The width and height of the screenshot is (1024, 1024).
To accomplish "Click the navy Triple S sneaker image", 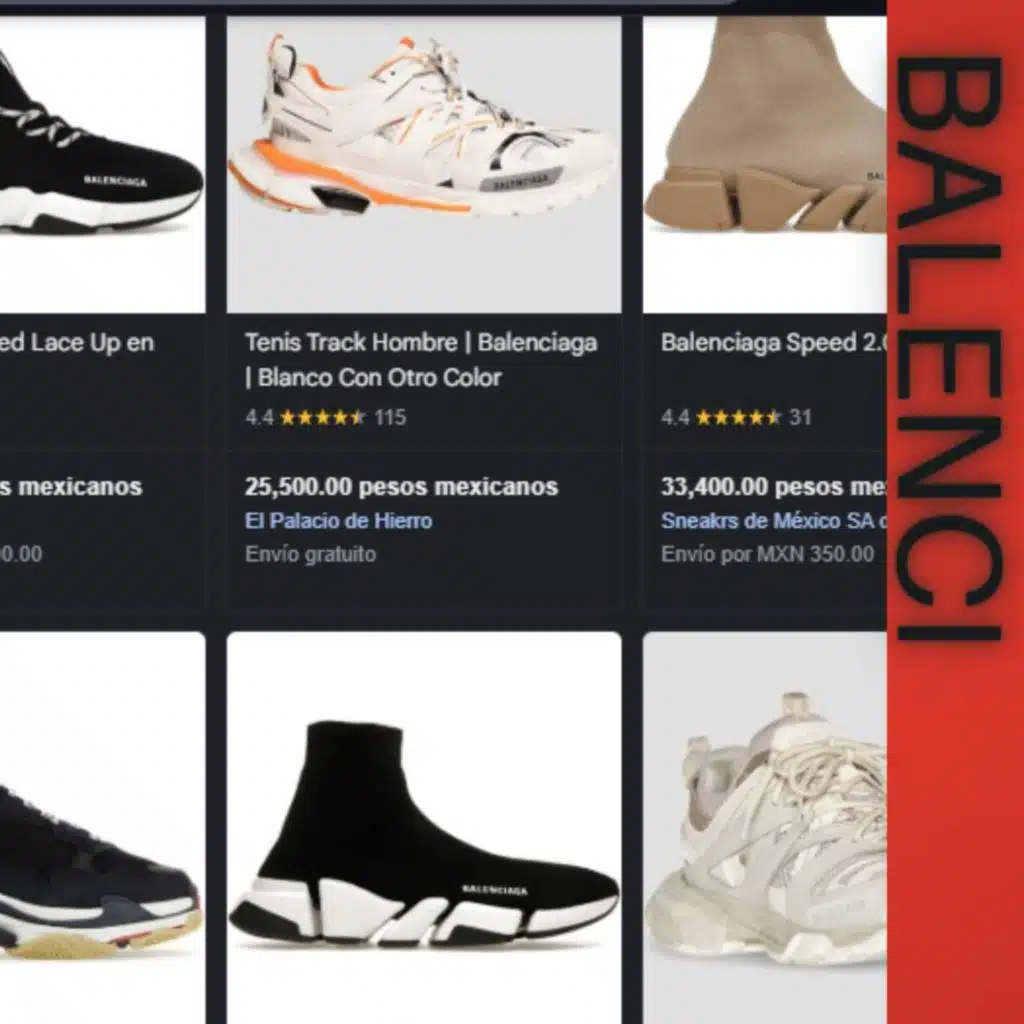I will (103, 827).
